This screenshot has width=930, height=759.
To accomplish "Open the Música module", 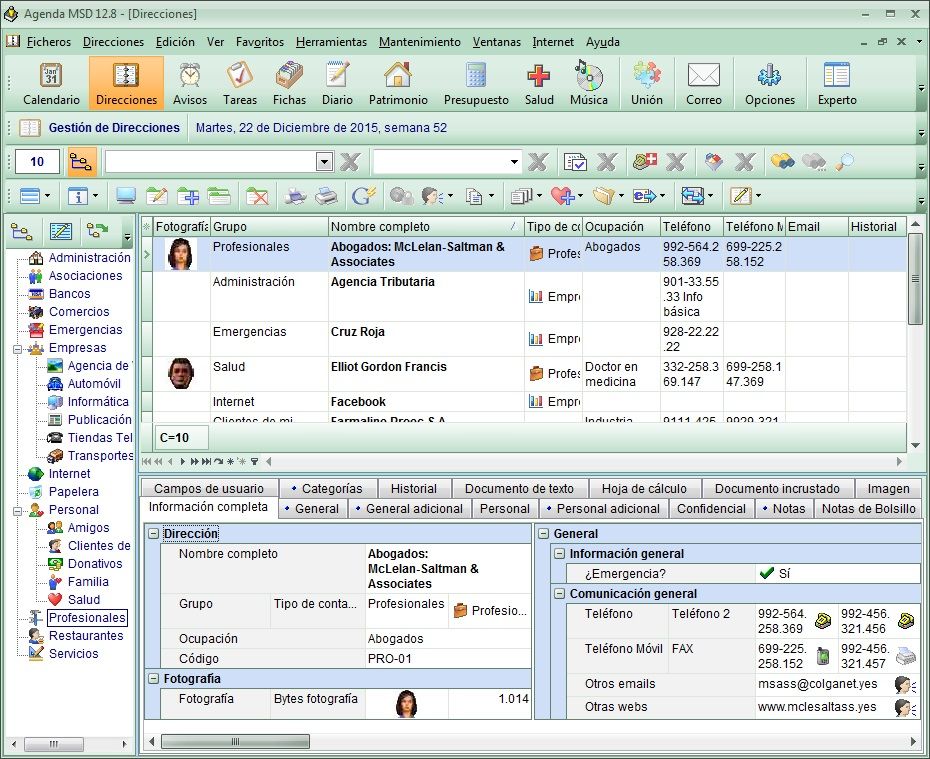I will [x=588, y=83].
